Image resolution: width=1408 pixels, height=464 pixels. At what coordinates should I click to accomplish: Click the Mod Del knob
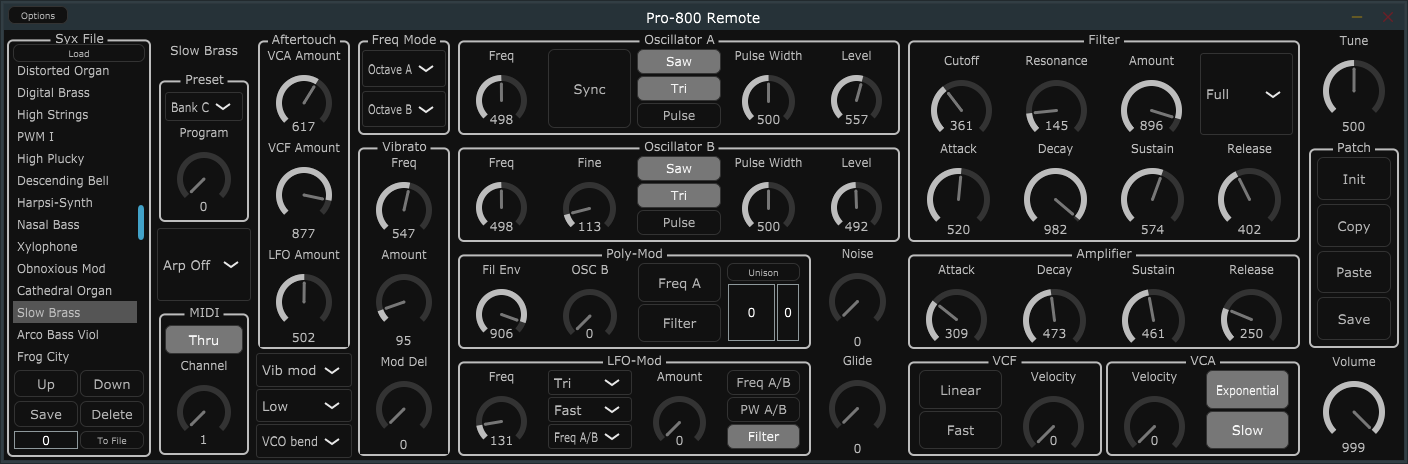(x=403, y=406)
